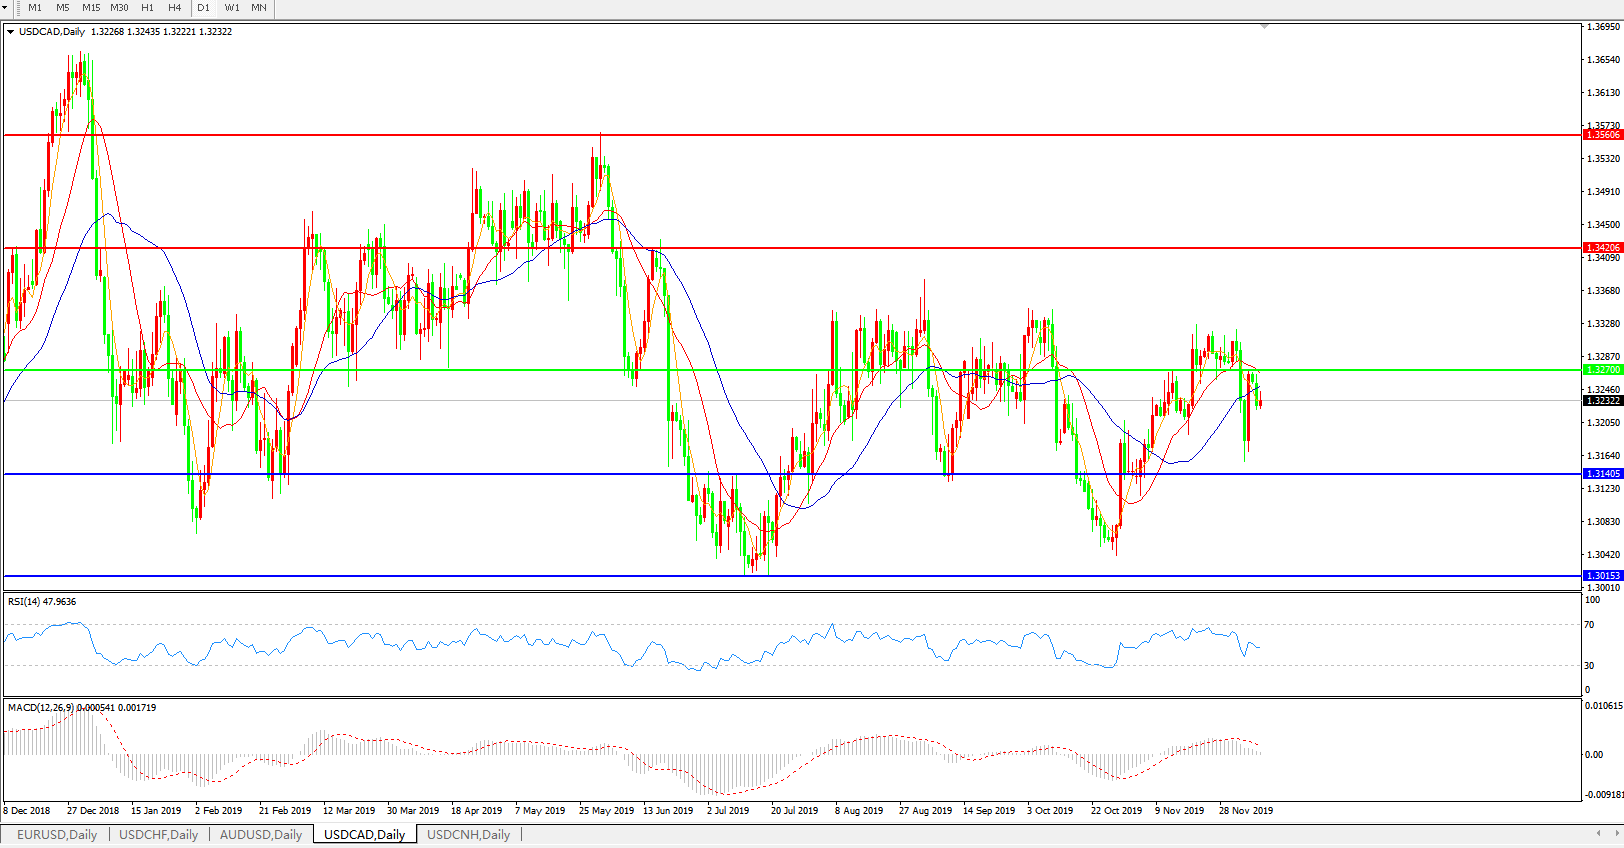Switch chart to H1 timeframe

148,8
